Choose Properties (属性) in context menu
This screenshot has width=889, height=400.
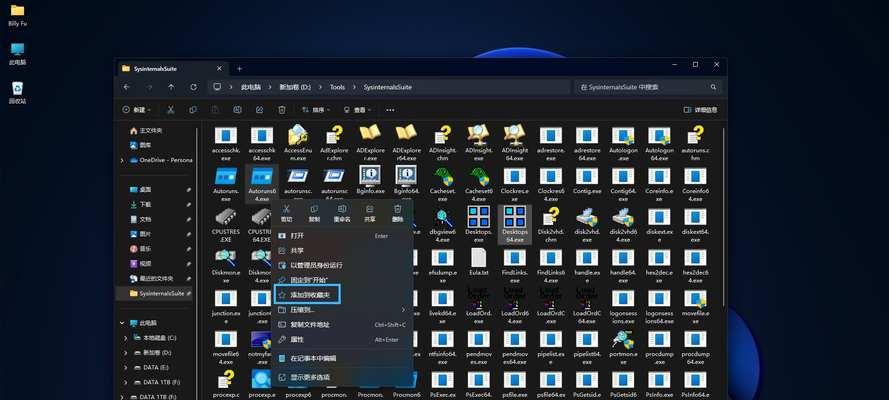(342, 339)
